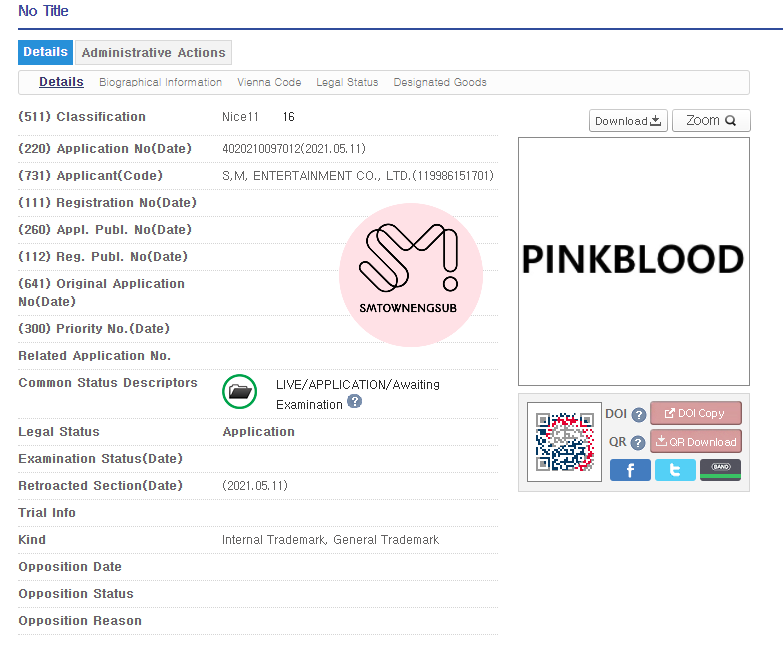This screenshot has width=783, height=647.
Task: Click the Application legal status value
Action: [259, 432]
